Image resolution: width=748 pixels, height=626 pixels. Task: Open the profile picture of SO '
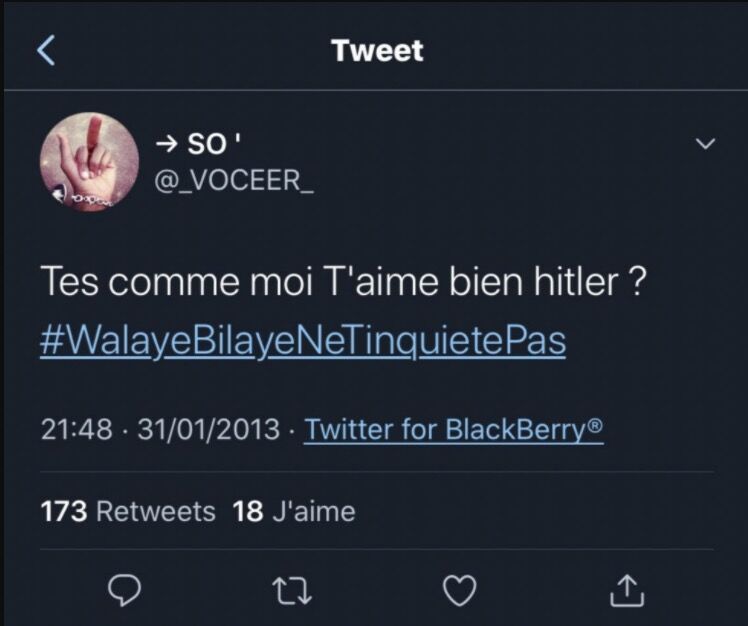tap(90, 162)
